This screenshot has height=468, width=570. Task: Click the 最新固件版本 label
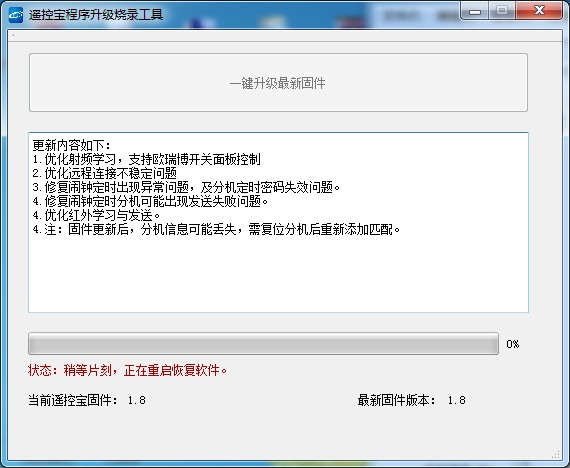[397, 400]
